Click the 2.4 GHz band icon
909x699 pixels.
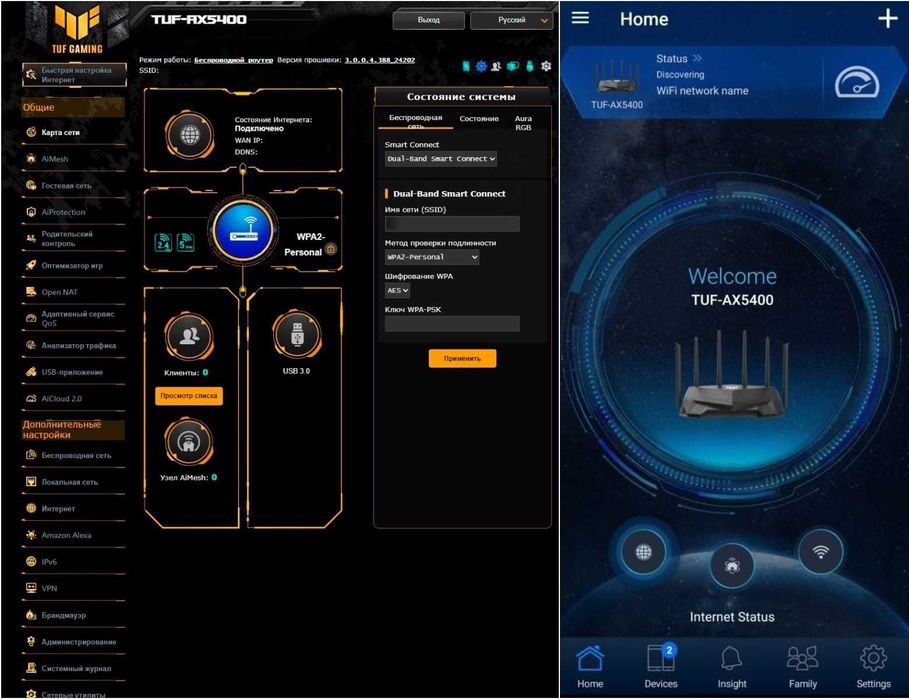point(163,242)
